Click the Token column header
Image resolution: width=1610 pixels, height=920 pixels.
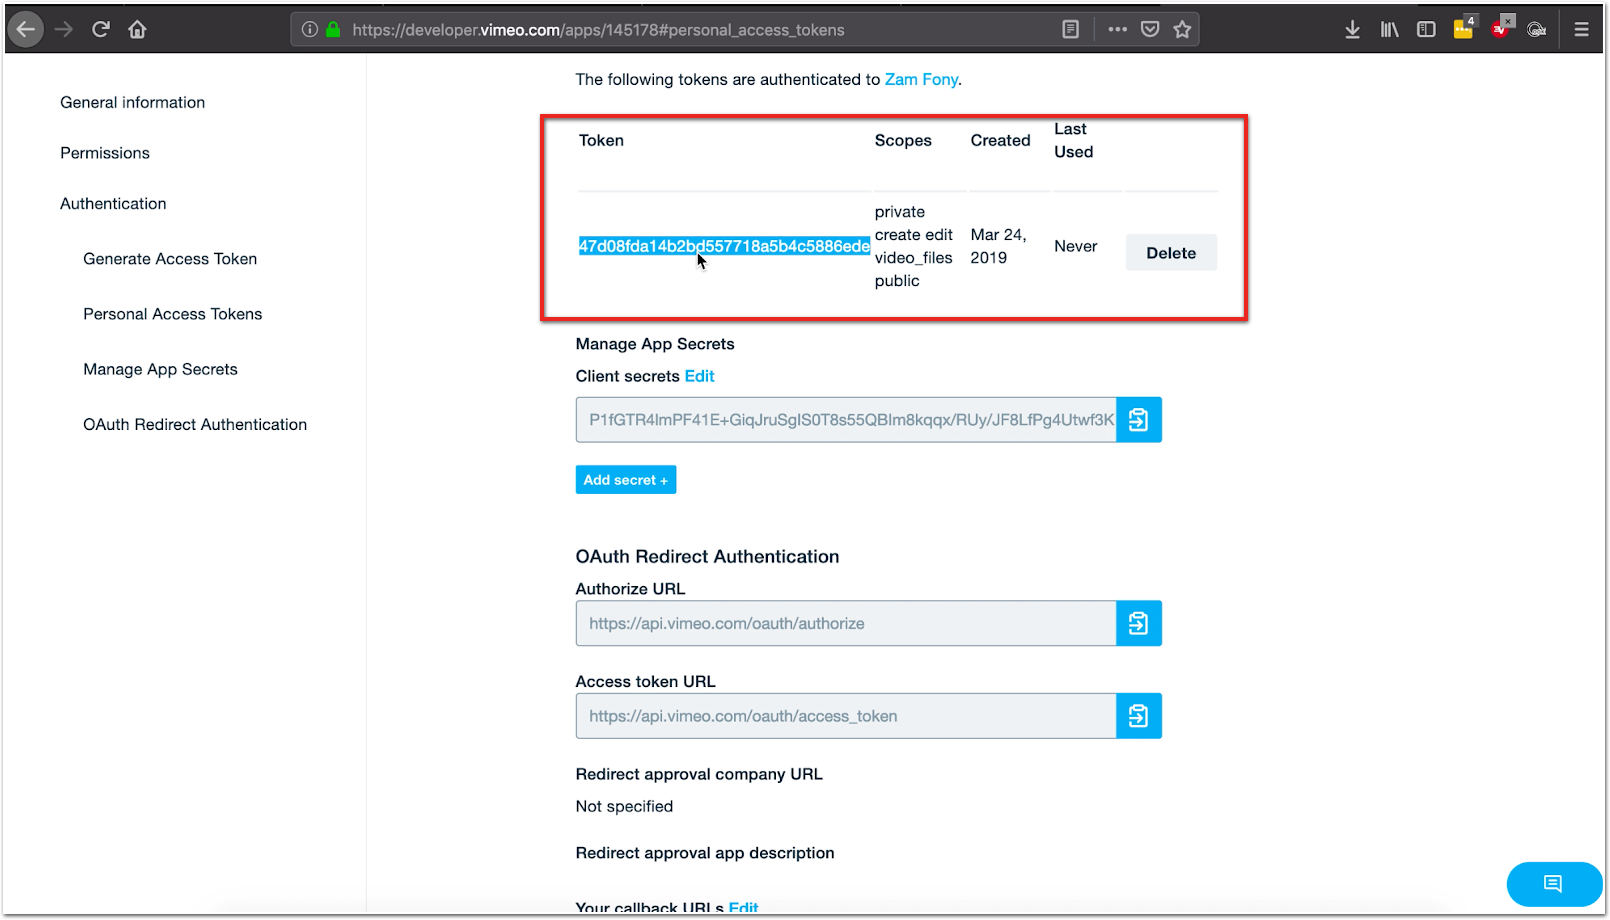coord(601,141)
